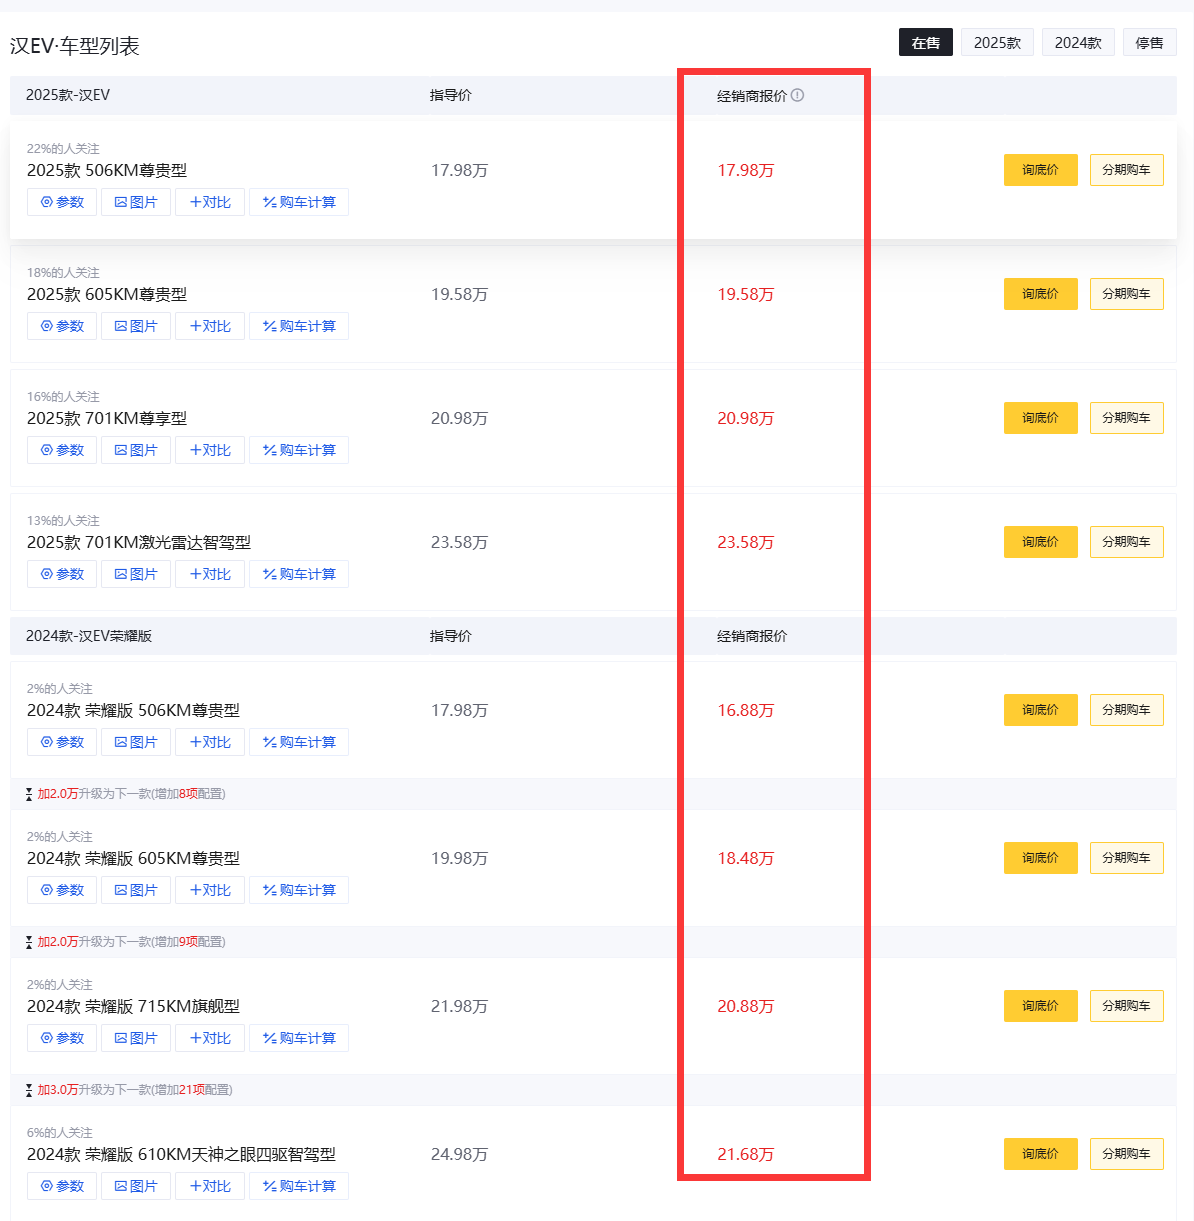Click 分期购车 for 701KM激光雷达智驾型
This screenshot has height=1221, width=1194.
[1126, 542]
